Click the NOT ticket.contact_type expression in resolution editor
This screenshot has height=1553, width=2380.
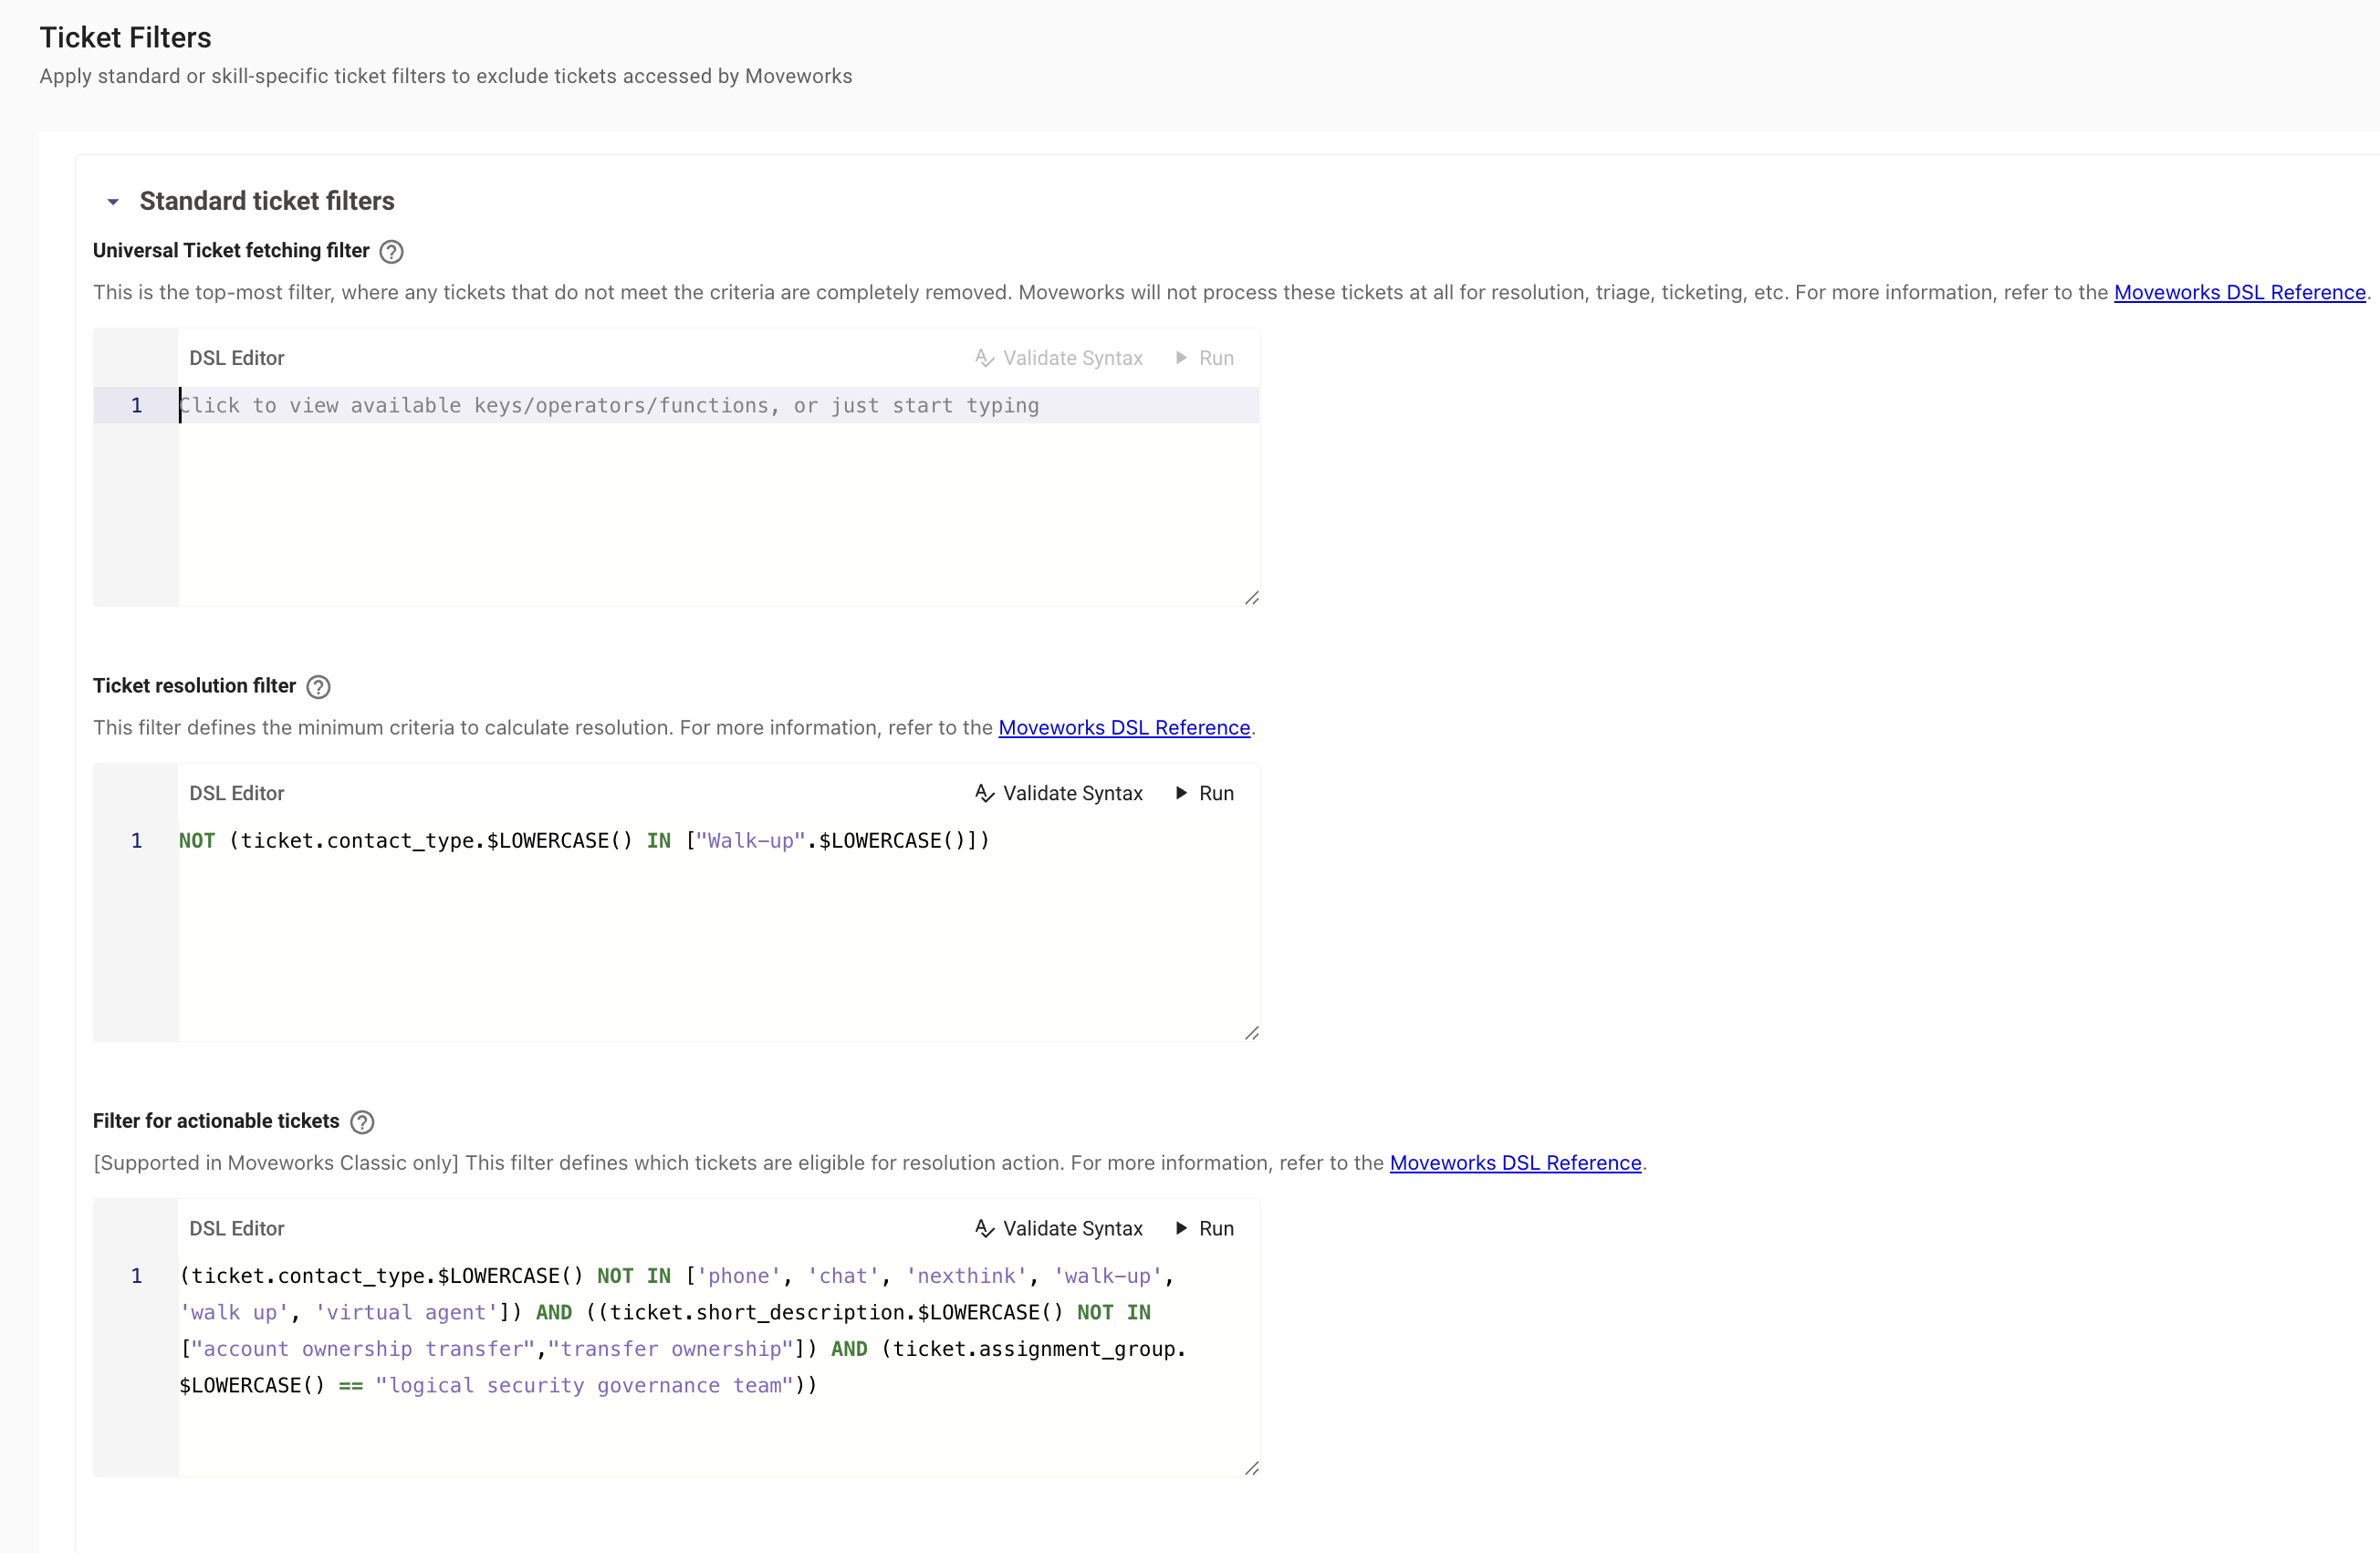pos(584,841)
